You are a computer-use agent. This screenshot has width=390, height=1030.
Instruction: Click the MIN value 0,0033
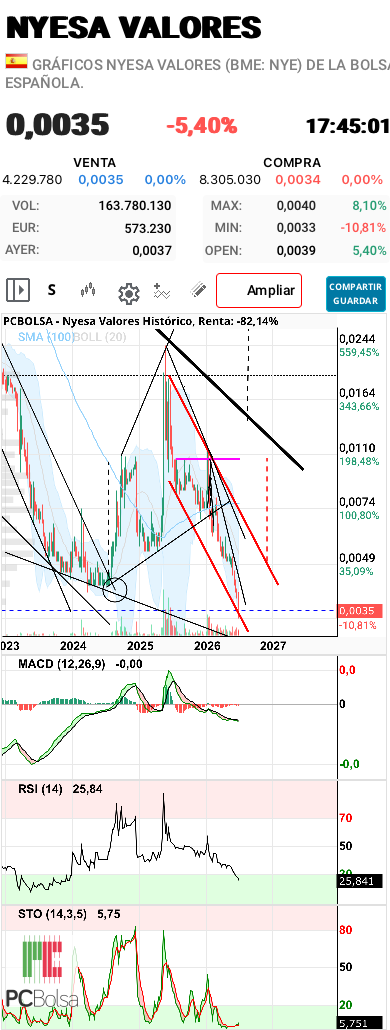click(x=296, y=228)
